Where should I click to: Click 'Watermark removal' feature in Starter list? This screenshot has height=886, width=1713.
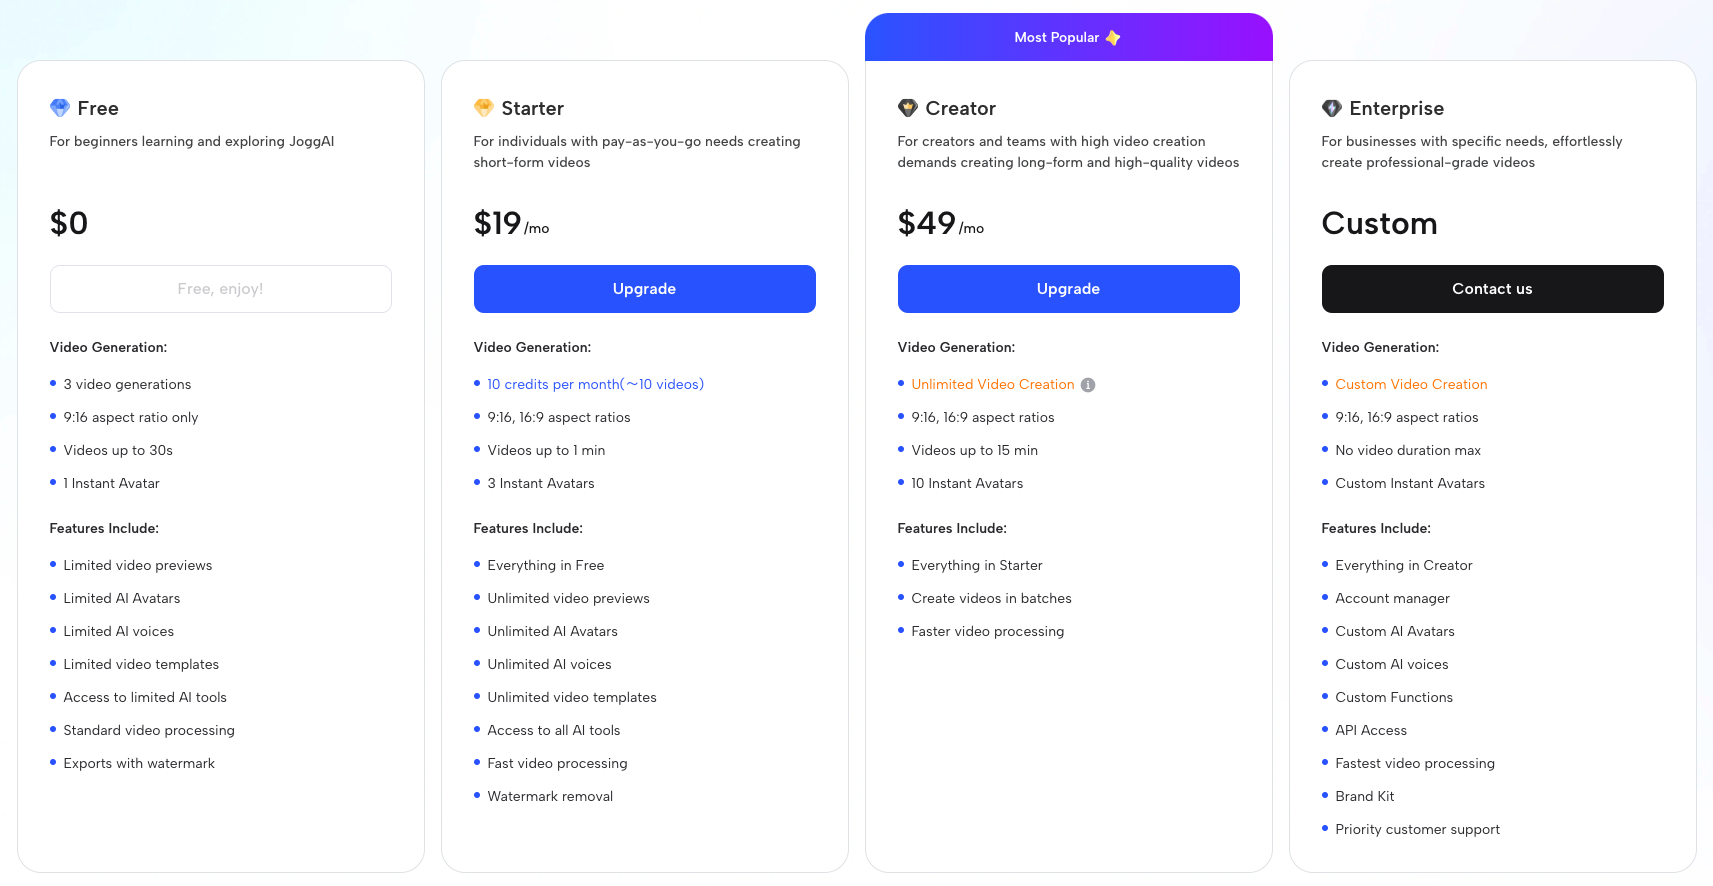tap(550, 797)
